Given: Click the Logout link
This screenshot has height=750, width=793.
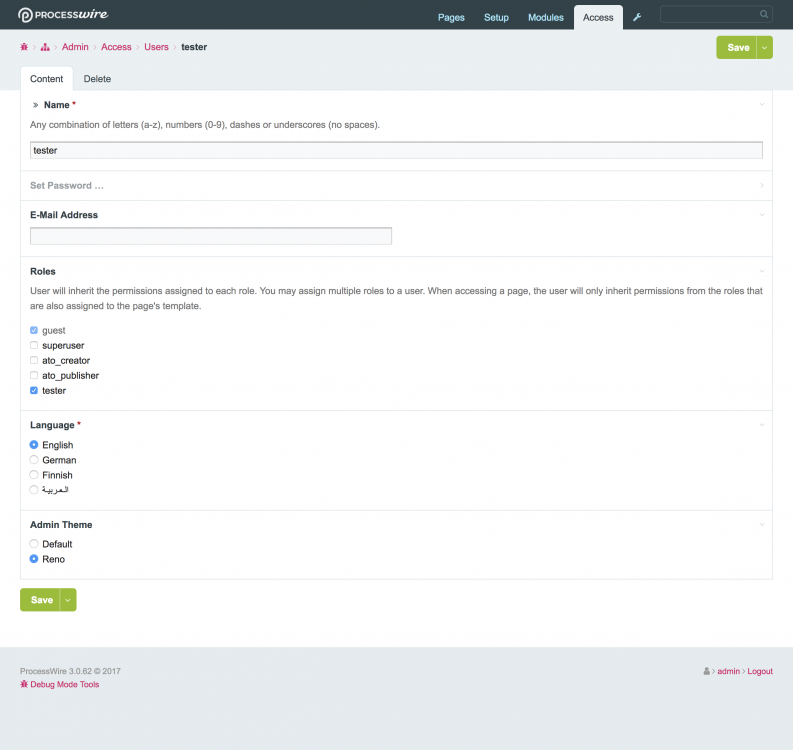Looking at the screenshot, I should 759,671.
